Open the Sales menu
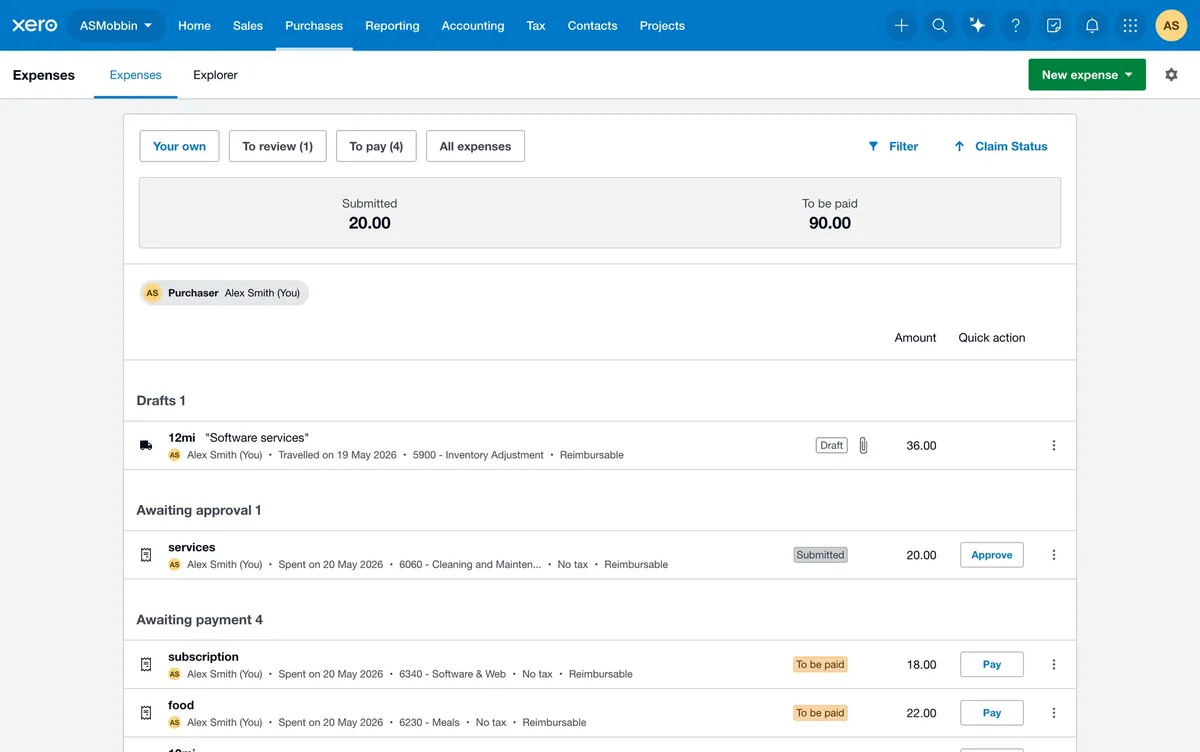Image resolution: width=1200 pixels, height=752 pixels. click(248, 26)
